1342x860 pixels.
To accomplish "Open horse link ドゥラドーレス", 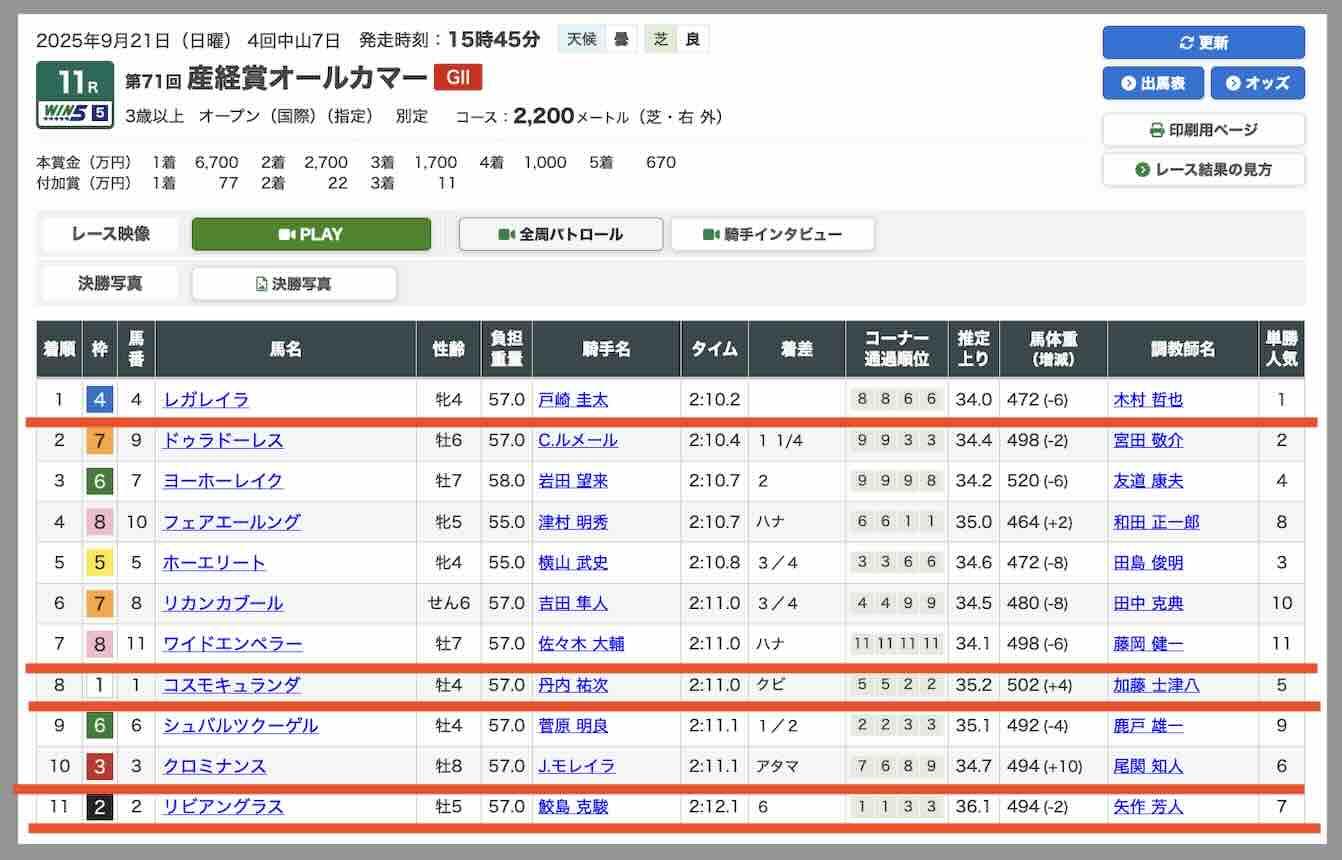I will coord(223,440).
